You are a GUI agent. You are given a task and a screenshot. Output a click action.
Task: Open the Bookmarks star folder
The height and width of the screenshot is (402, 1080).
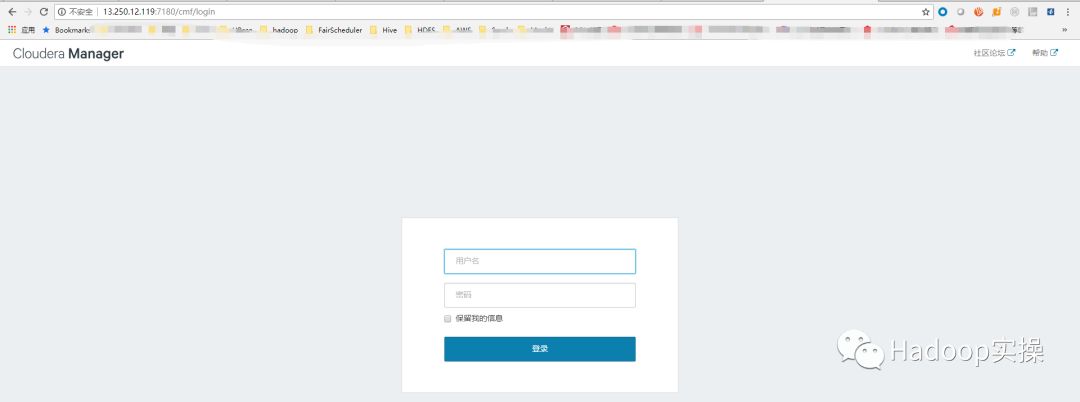coord(67,30)
